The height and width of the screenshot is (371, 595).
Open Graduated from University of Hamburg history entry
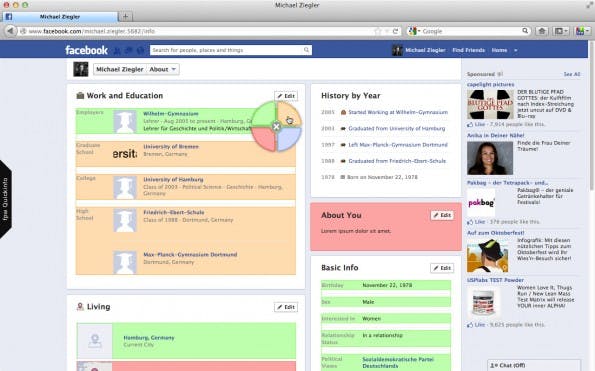tap(397, 129)
